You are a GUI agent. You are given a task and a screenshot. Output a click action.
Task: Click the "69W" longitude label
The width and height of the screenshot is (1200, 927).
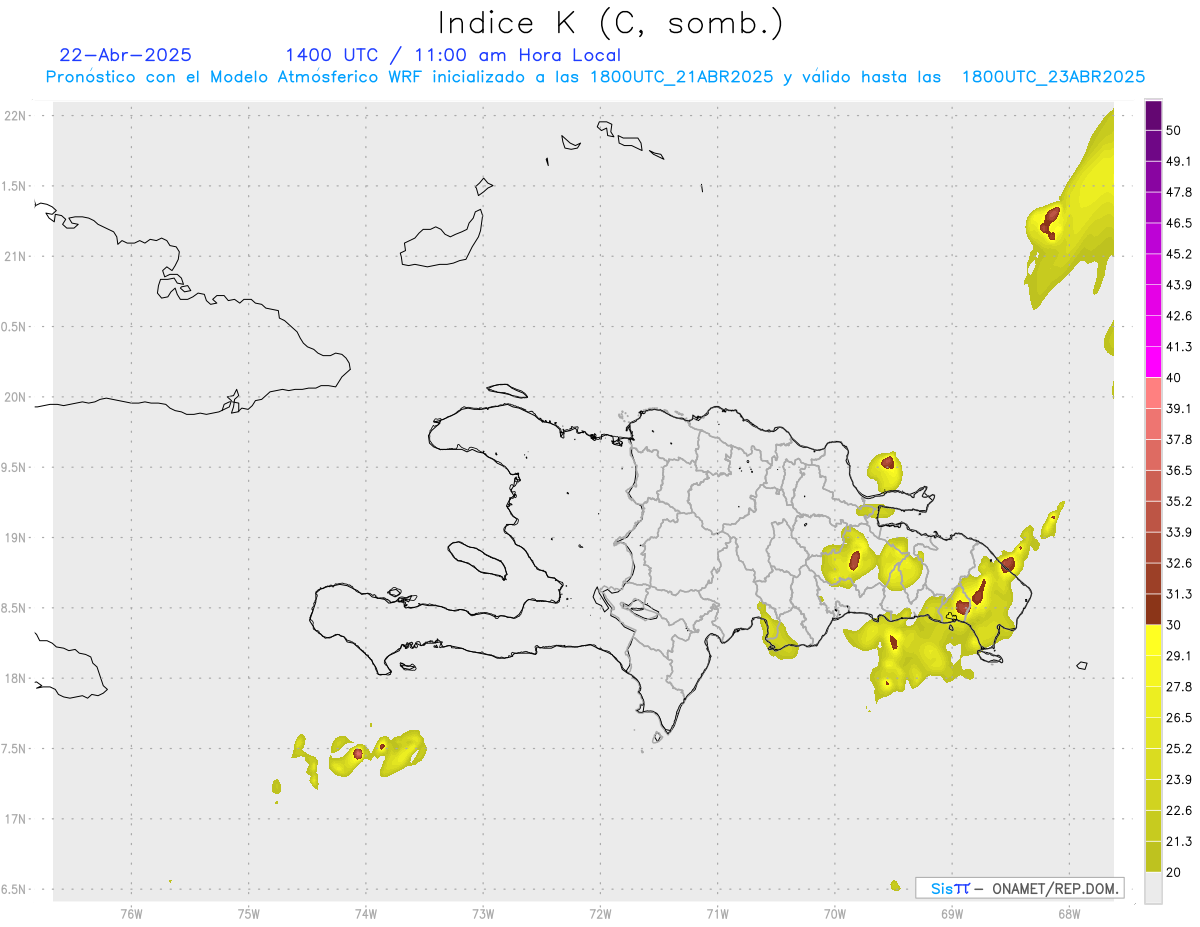pos(952,913)
